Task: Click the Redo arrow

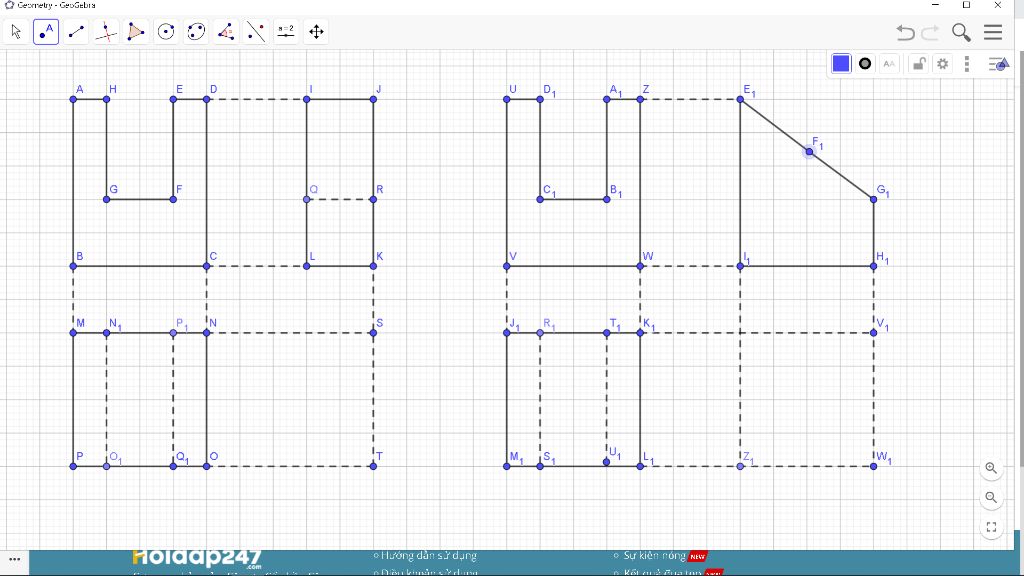Action: [930, 32]
